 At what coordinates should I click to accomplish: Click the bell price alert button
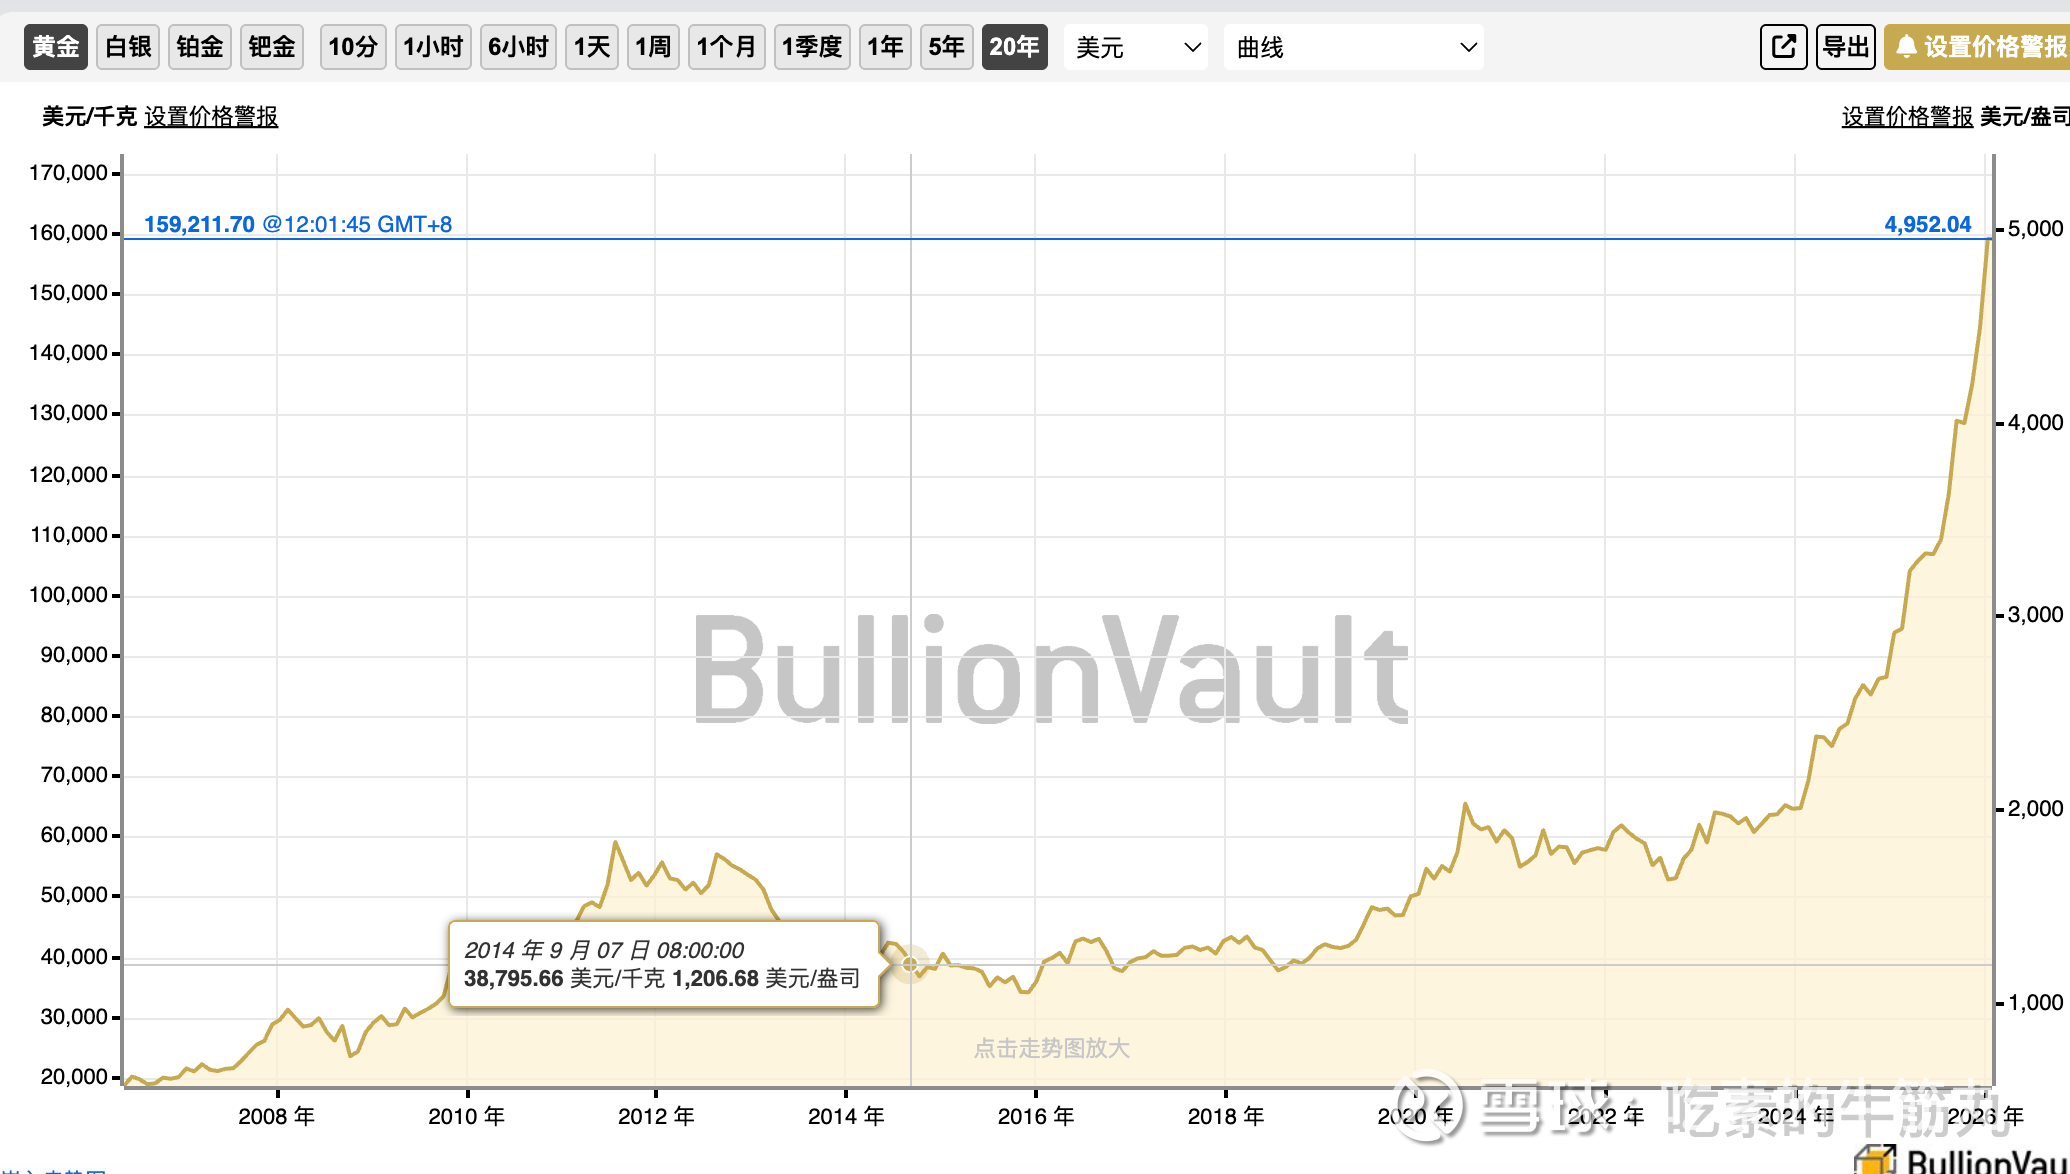(x=1978, y=47)
